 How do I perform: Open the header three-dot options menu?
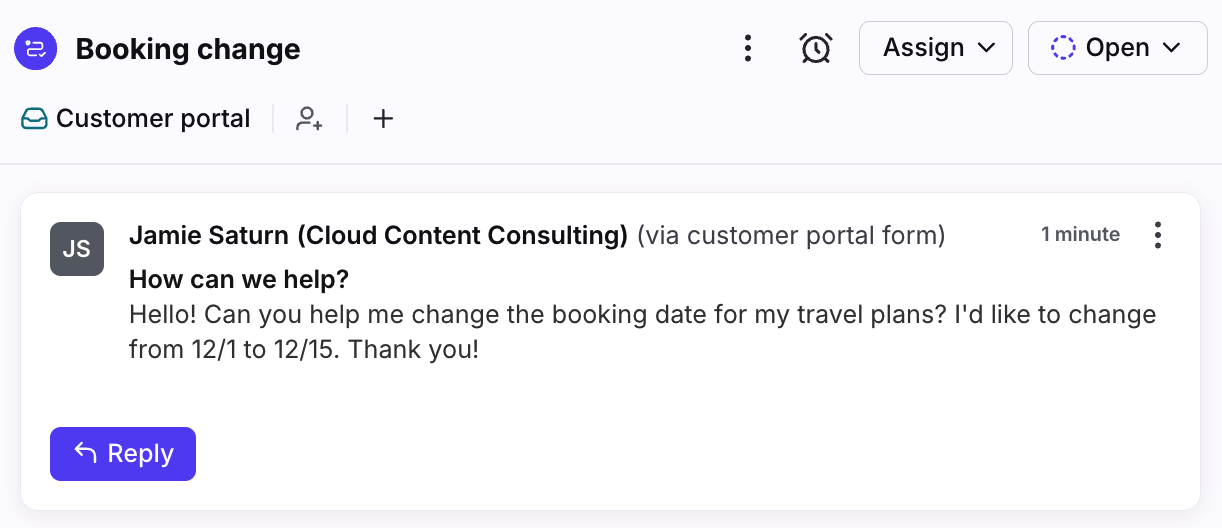(747, 48)
